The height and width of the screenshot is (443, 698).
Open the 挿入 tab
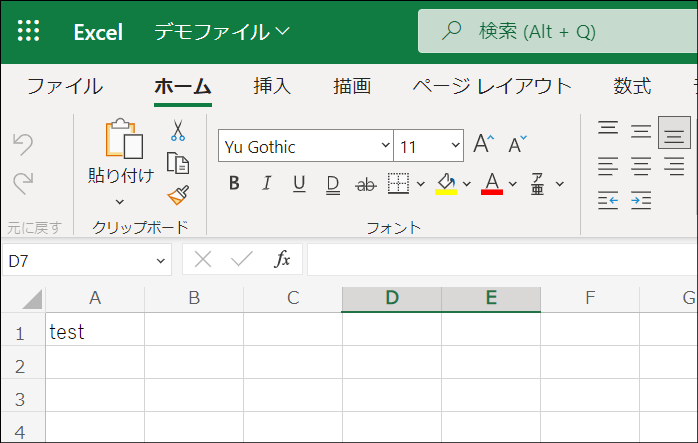pyautogui.click(x=272, y=86)
